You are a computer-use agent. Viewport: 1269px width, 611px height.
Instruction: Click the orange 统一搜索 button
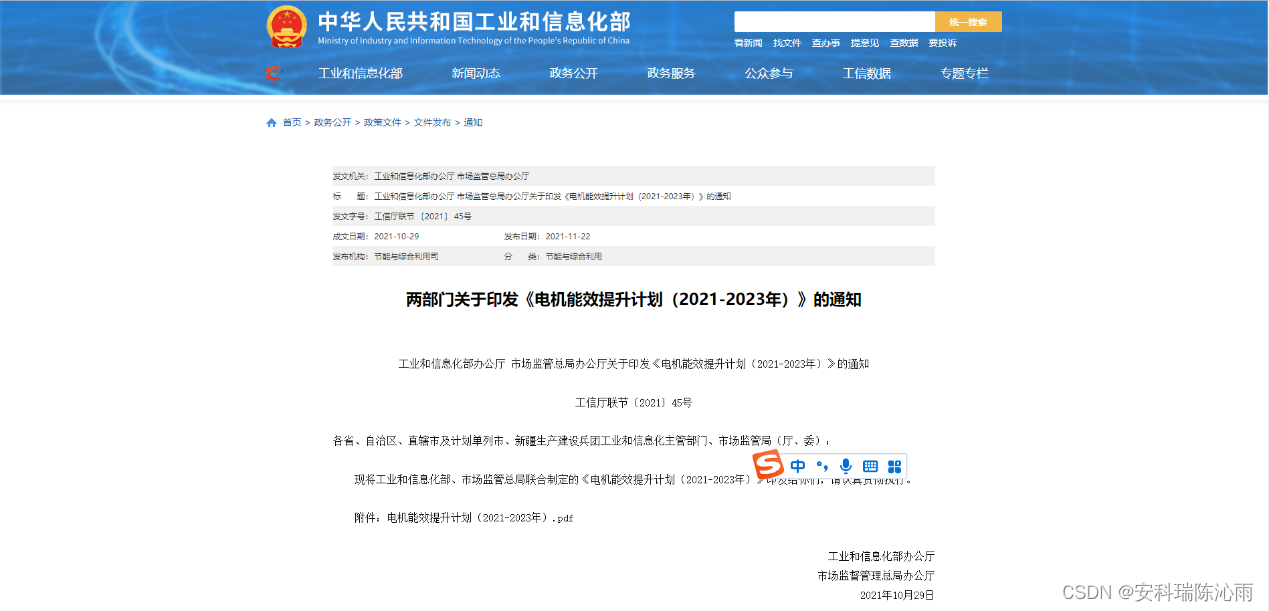coord(968,22)
